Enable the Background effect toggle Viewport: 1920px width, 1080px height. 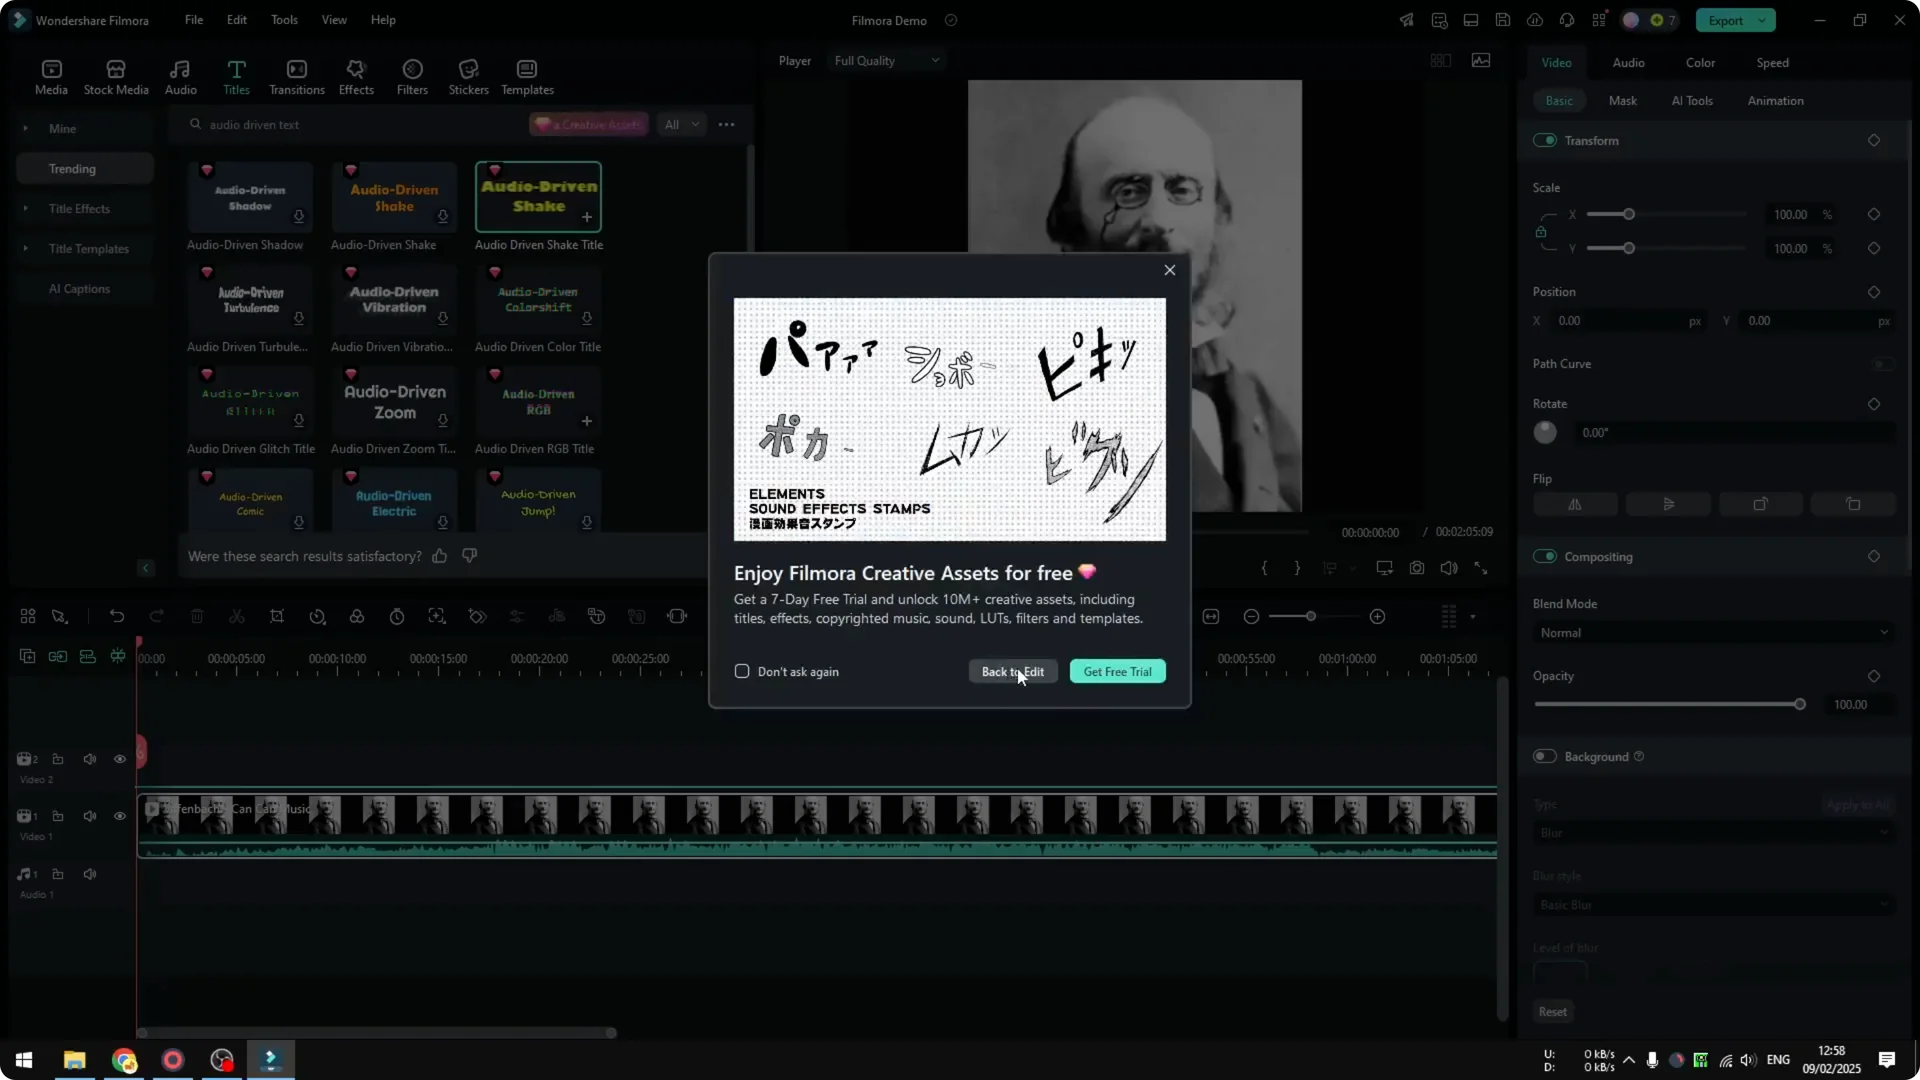point(1544,757)
